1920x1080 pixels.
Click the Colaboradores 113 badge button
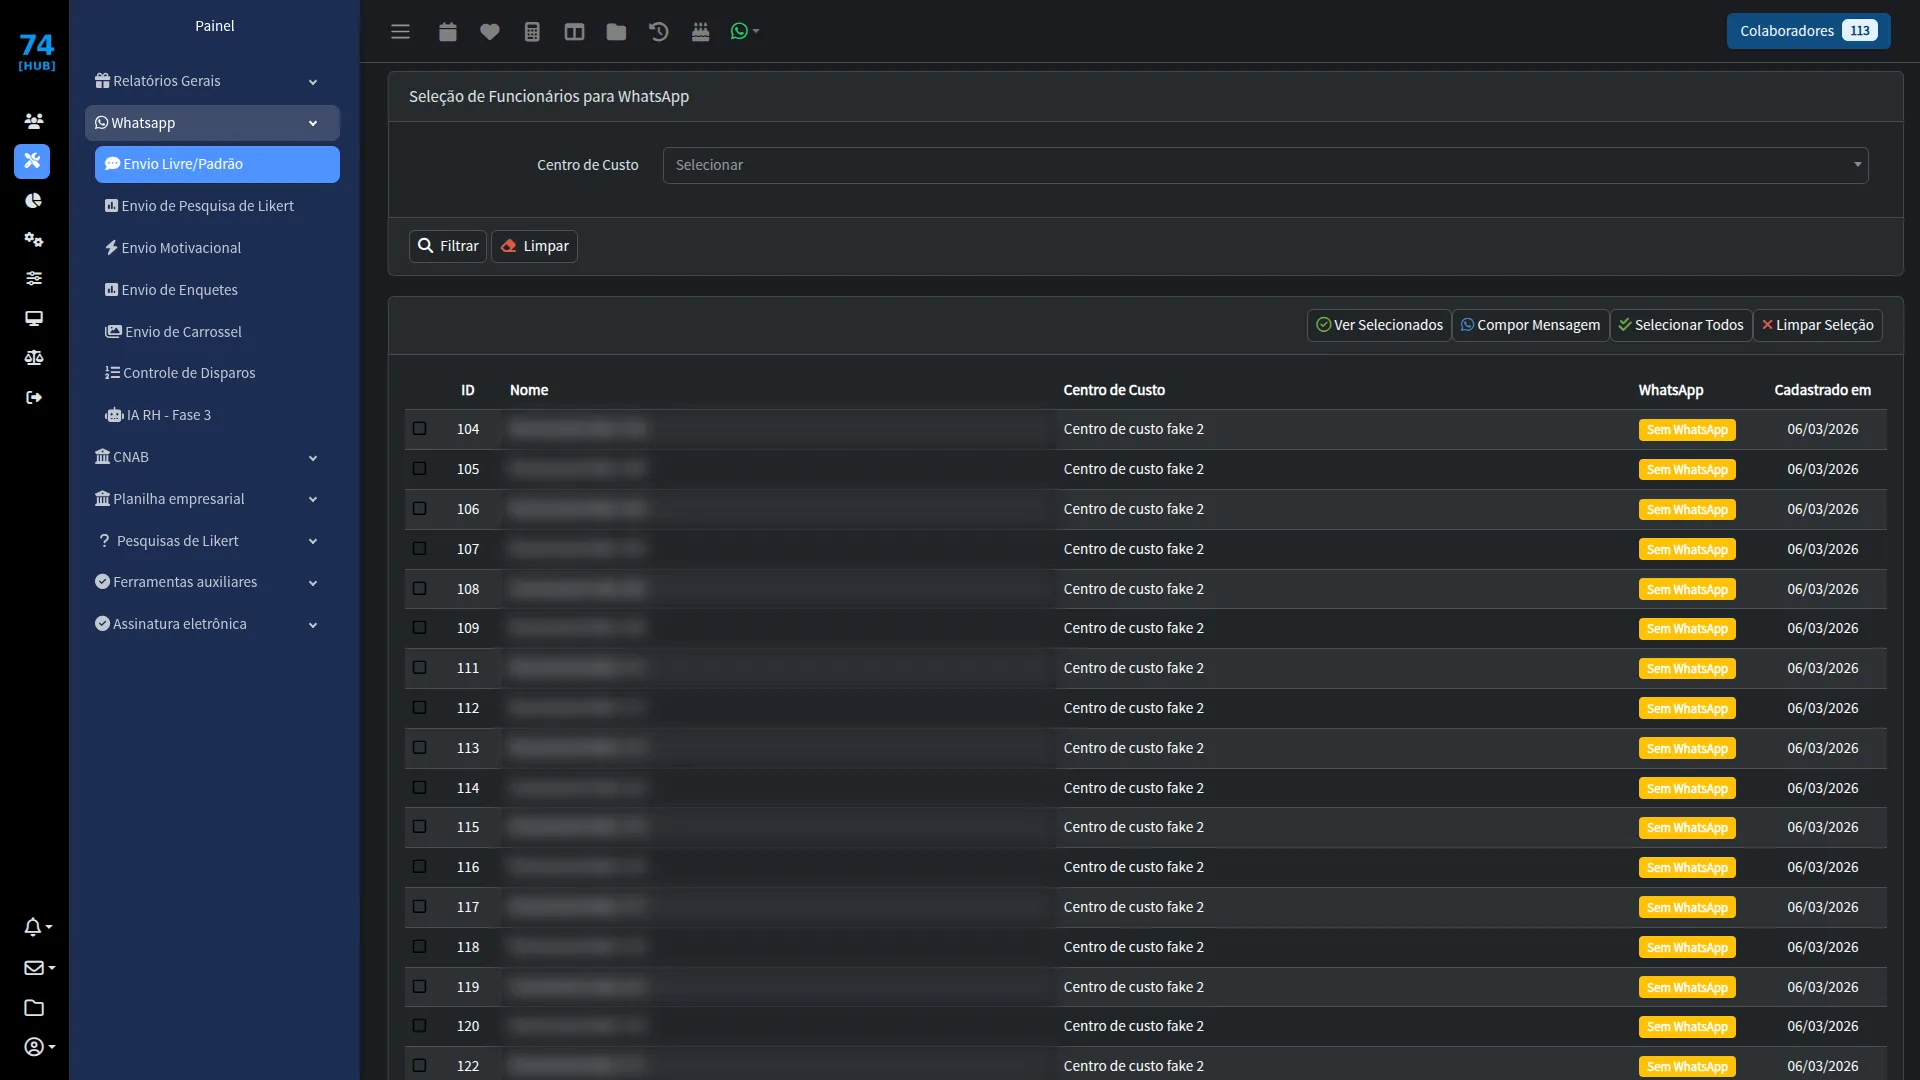point(1808,31)
